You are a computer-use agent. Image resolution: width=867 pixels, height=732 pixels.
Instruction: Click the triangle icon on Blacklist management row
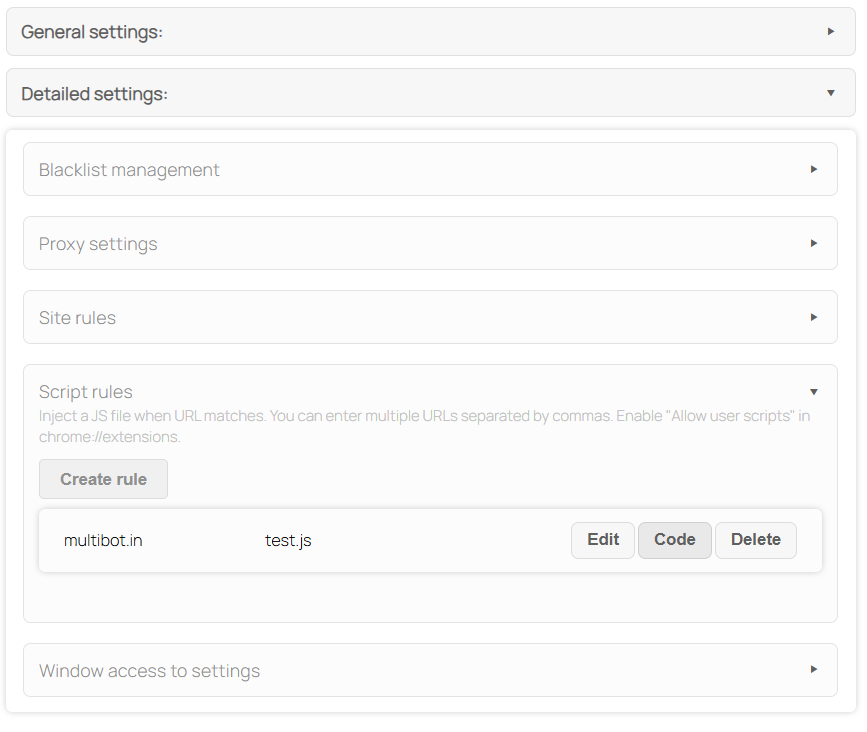pos(814,169)
